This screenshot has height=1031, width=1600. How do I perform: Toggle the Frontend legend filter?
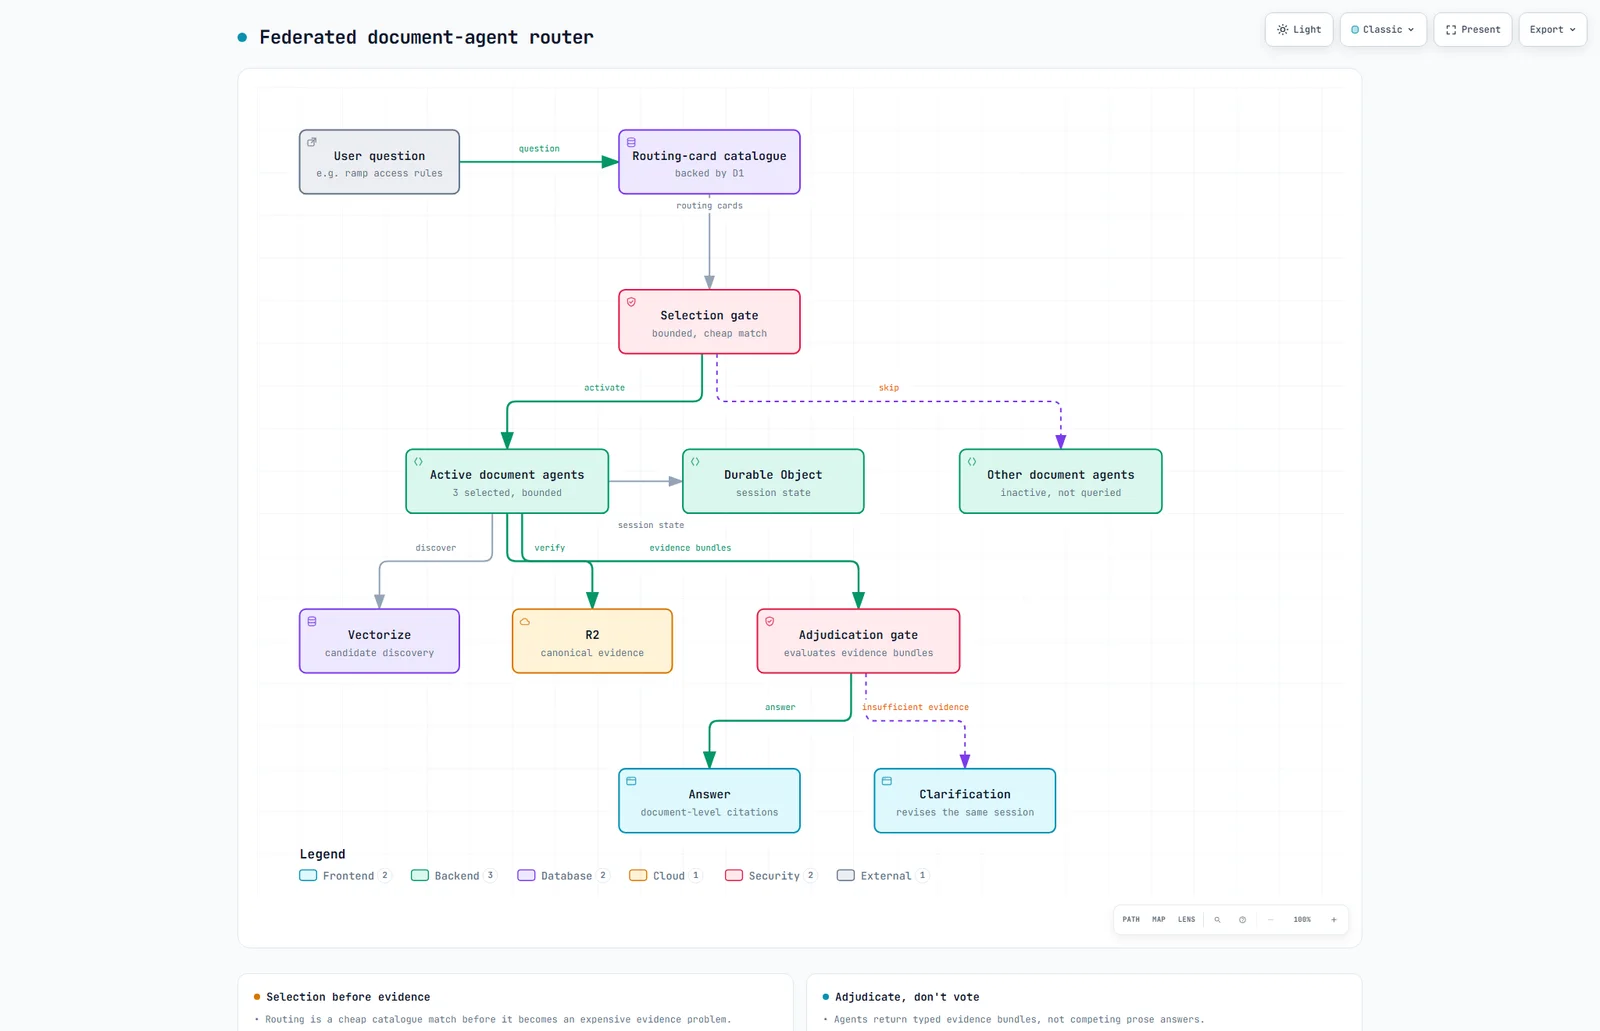coord(344,876)
